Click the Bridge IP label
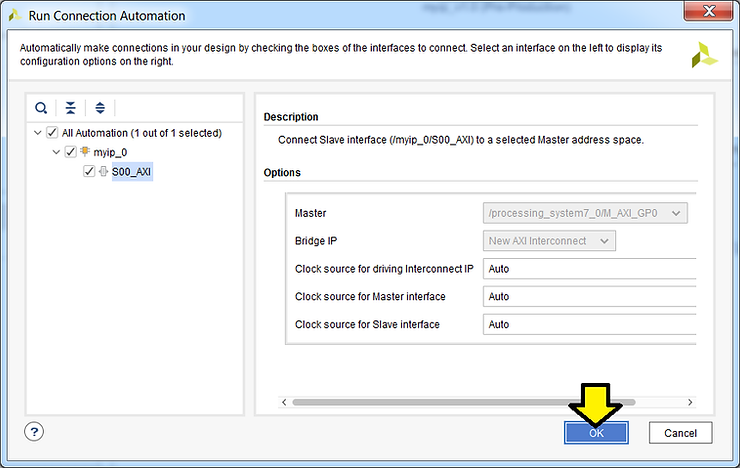Image resolution: width=740 pixels, height=468 pixels. 316,241
